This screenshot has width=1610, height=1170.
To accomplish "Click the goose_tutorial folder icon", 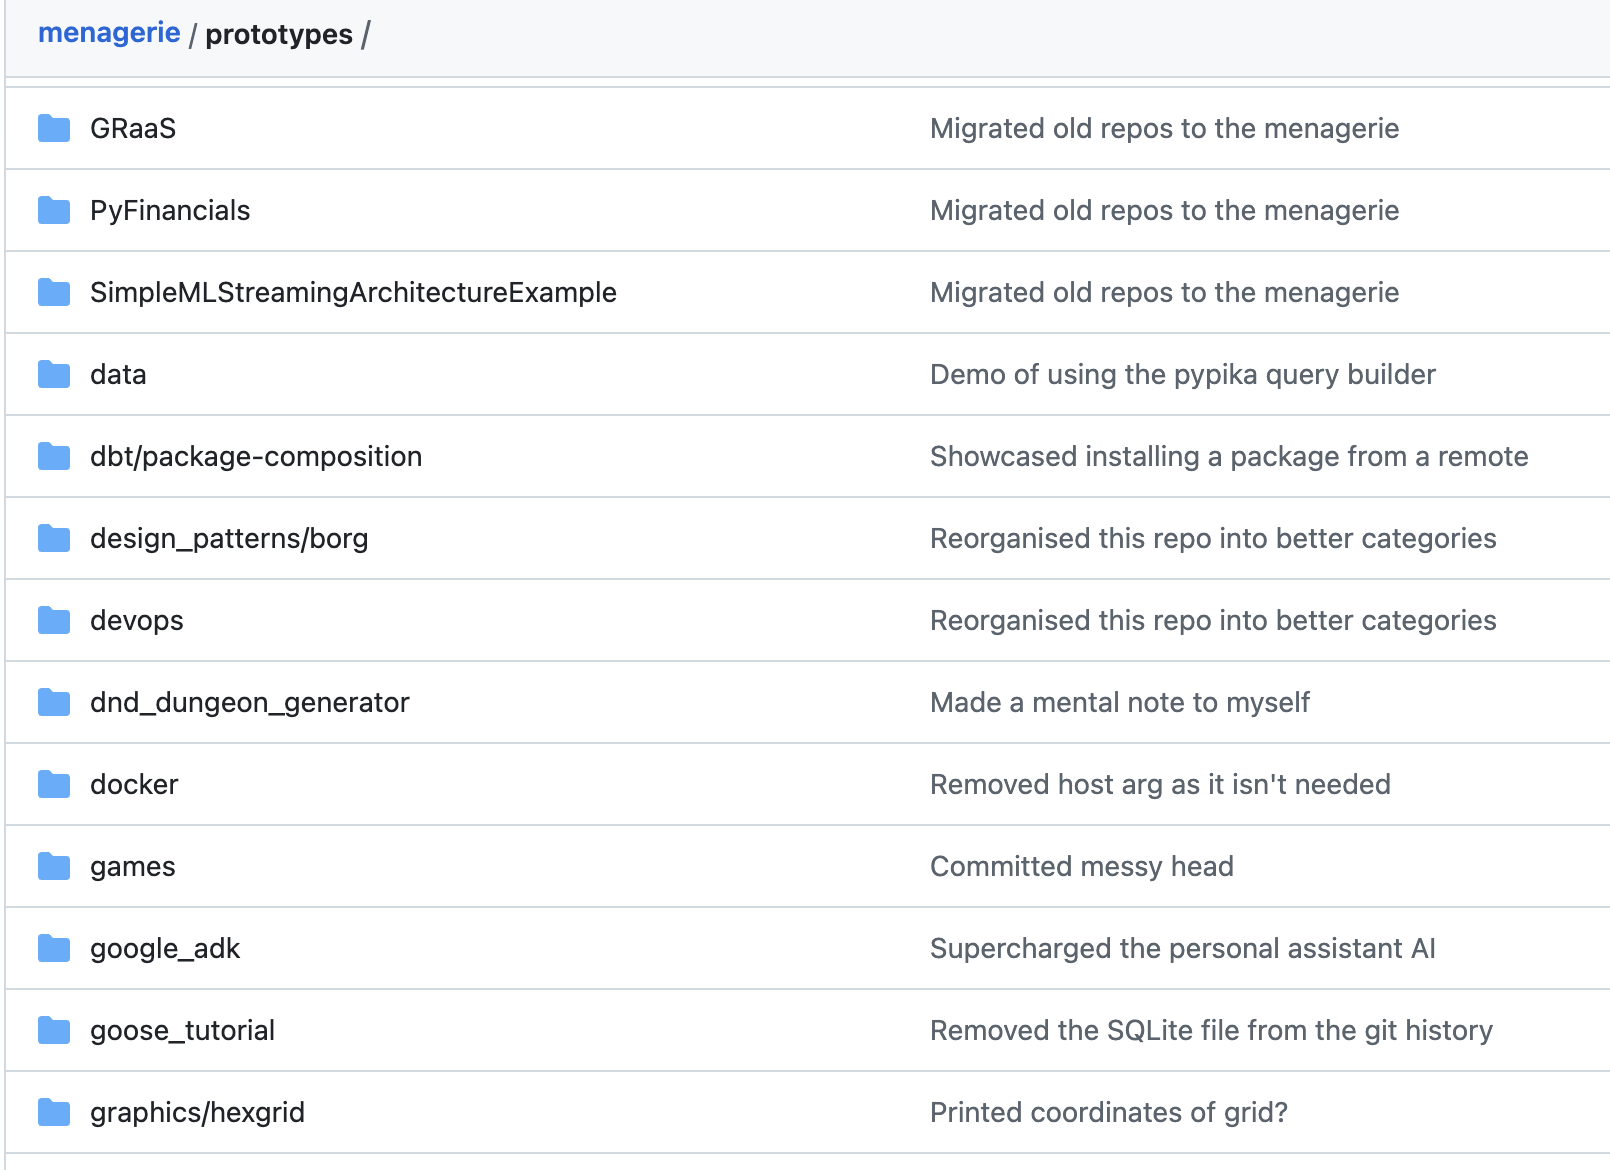I will pyautogui.click(x=54, y=1031).
